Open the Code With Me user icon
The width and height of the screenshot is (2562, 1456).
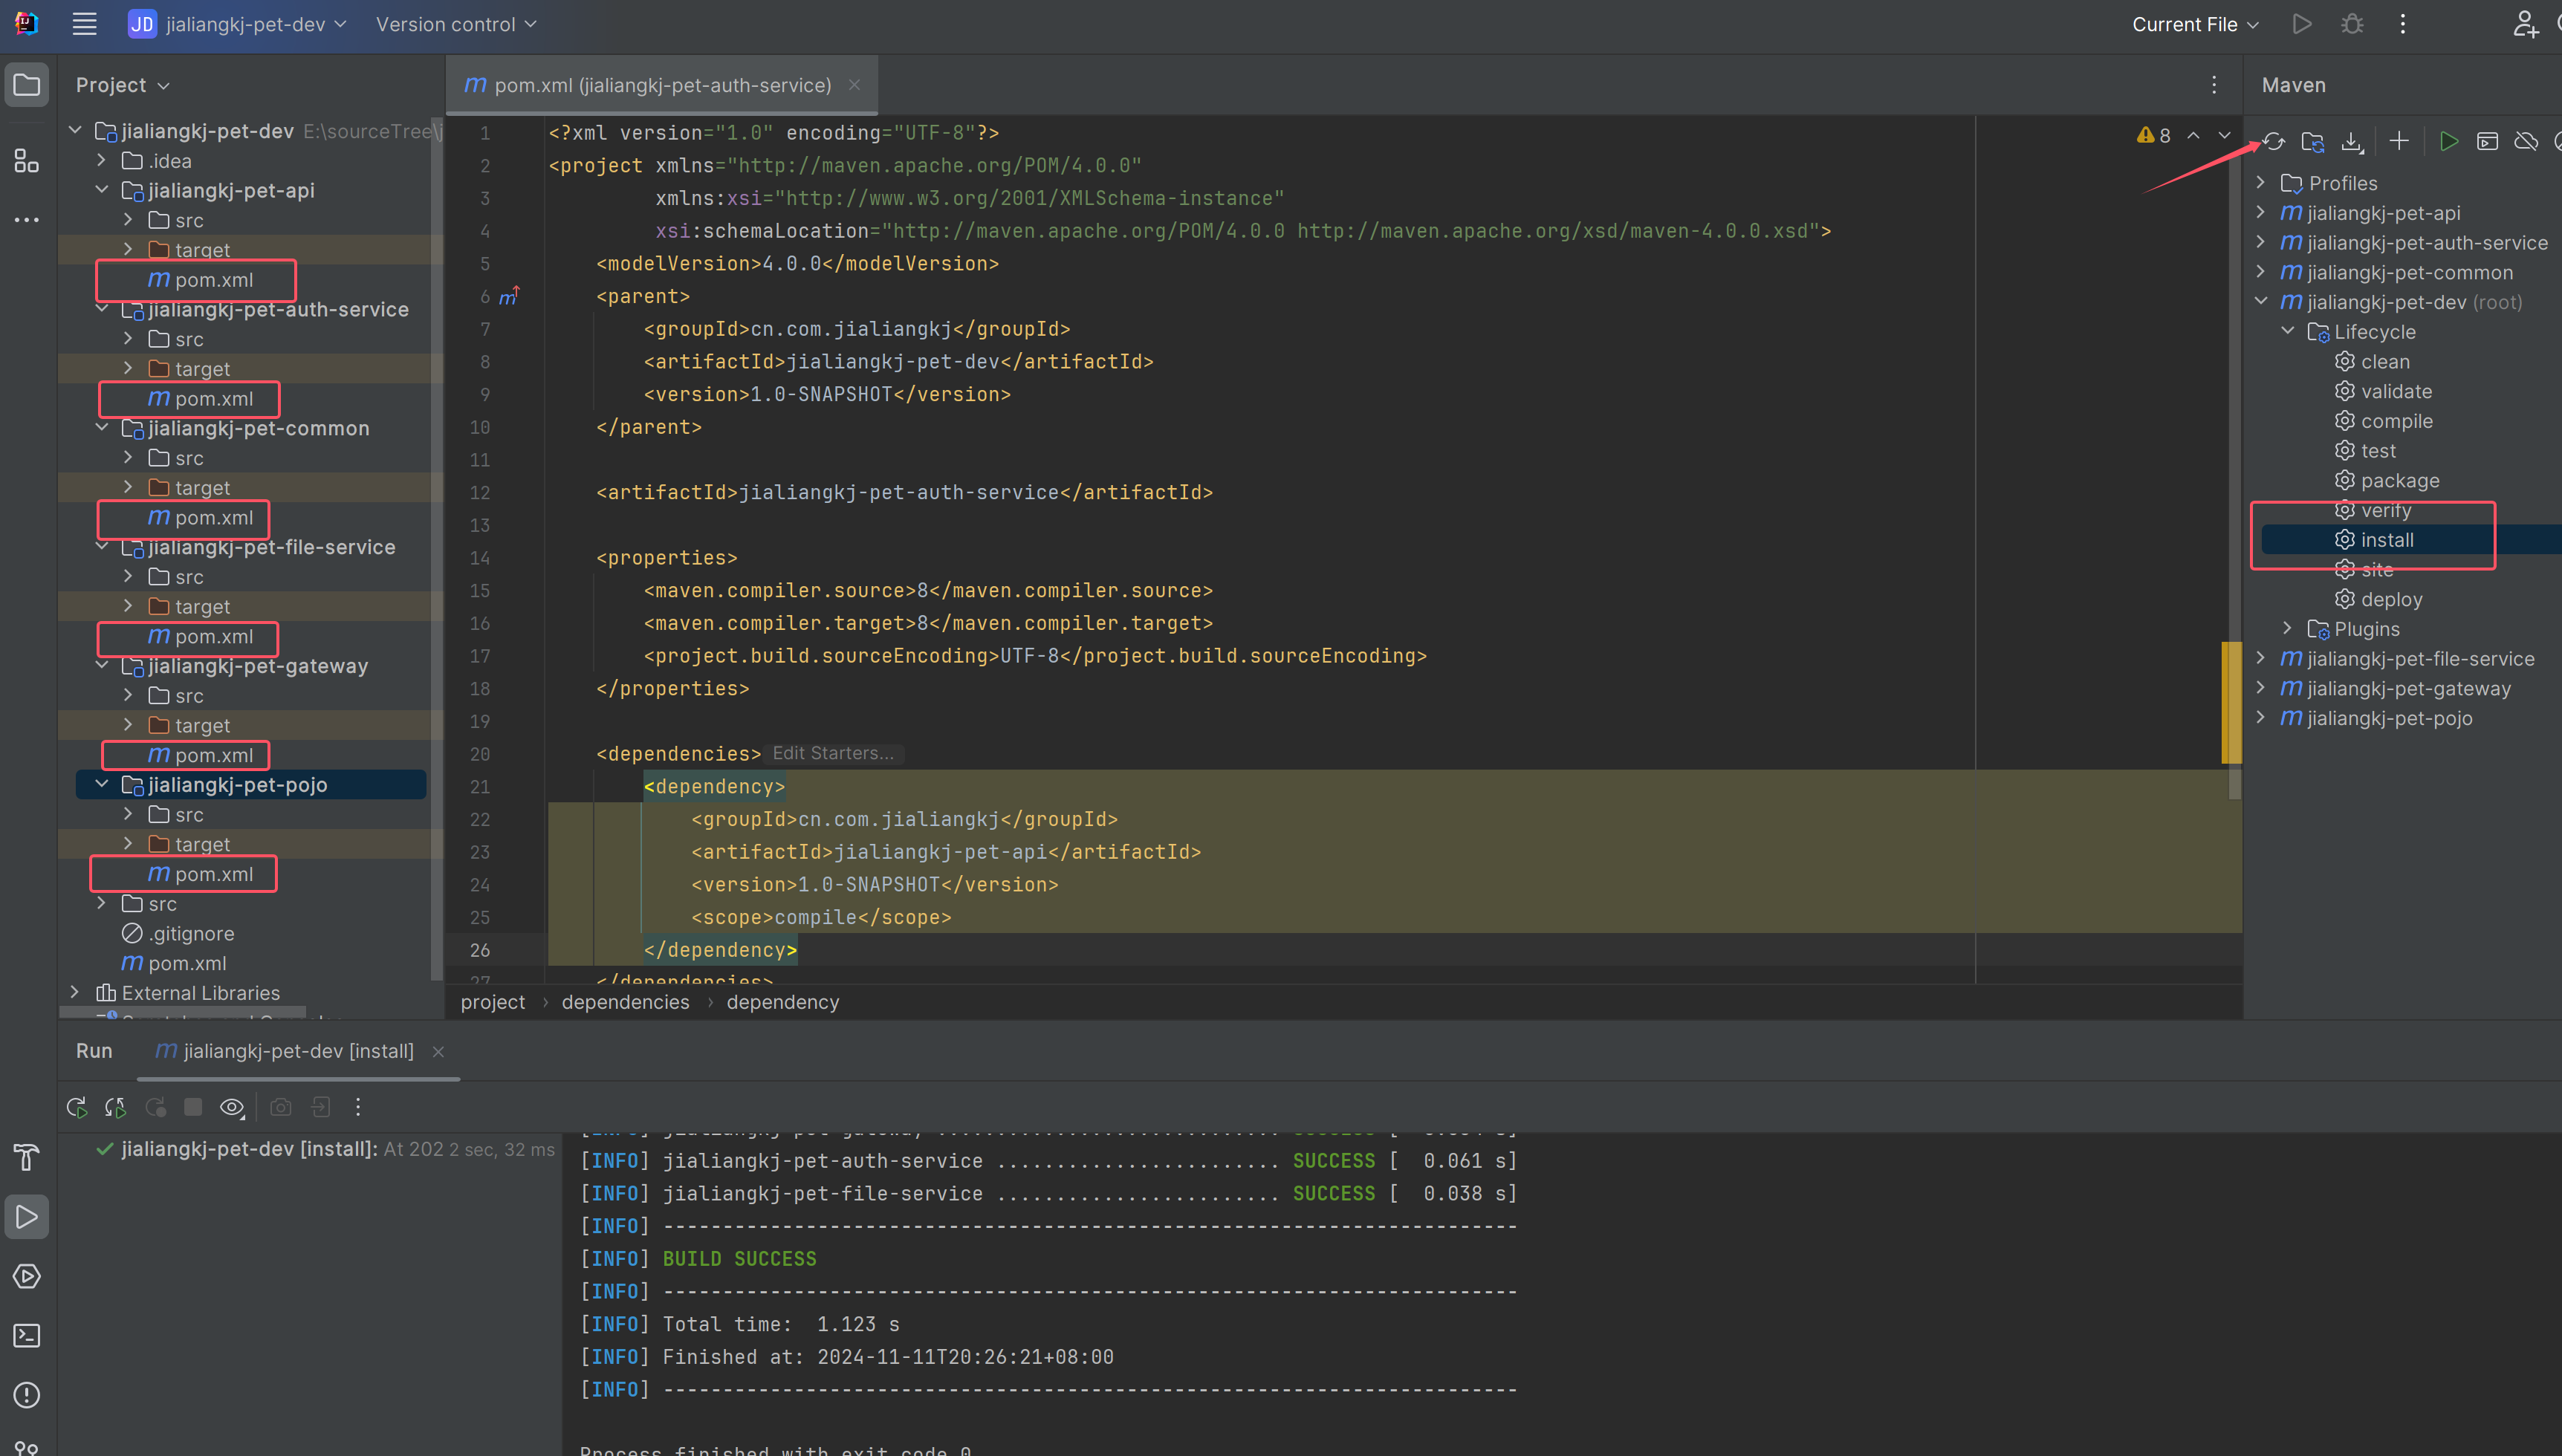pos(2525,24)
